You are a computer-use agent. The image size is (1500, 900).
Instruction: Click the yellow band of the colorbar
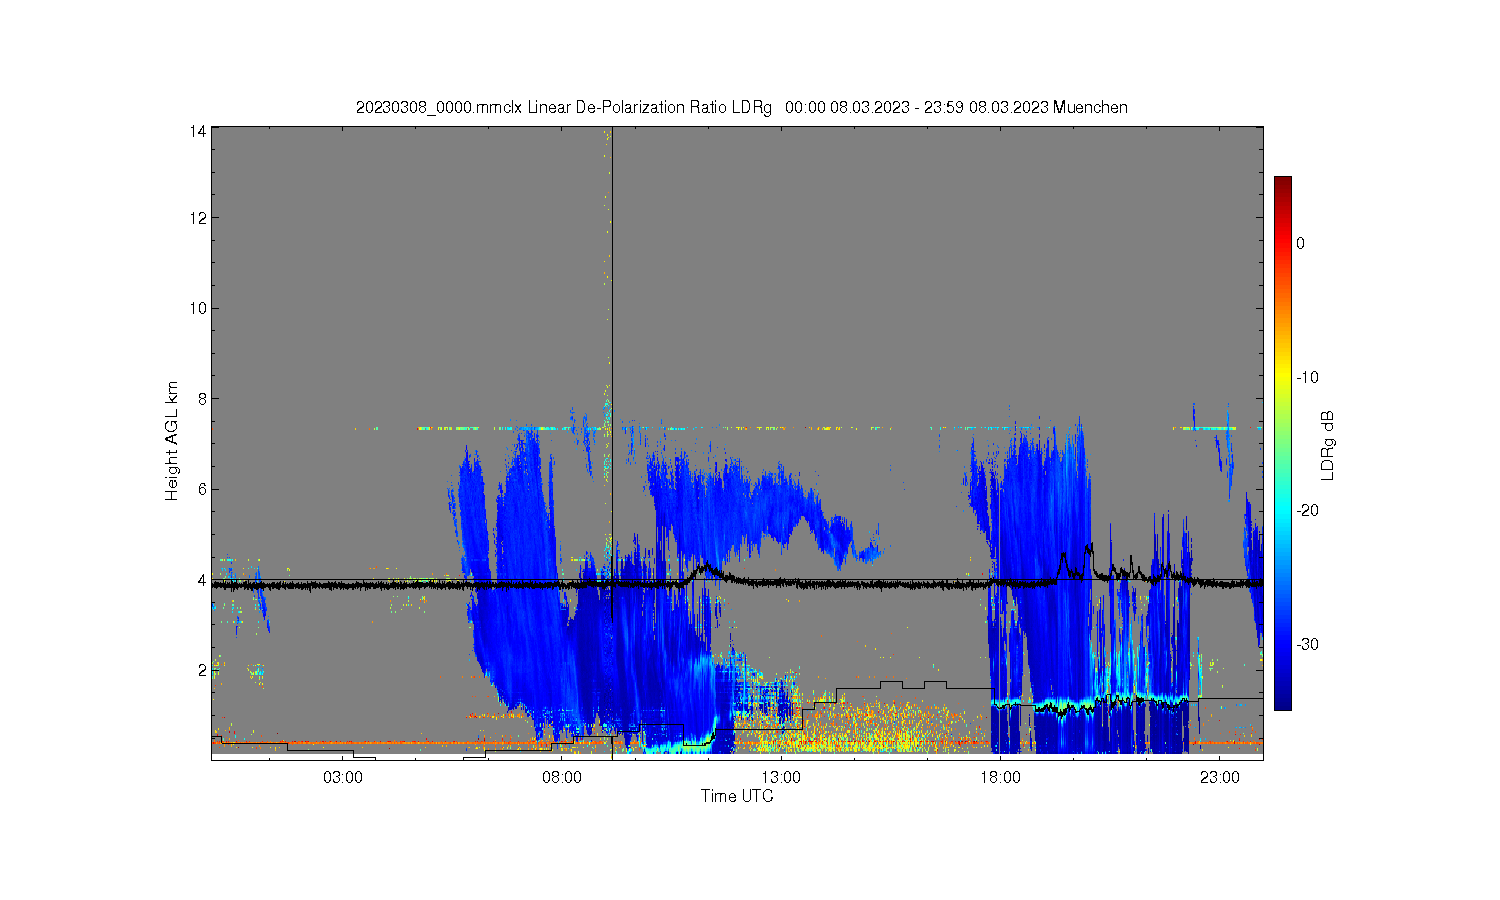(1282, 377)
